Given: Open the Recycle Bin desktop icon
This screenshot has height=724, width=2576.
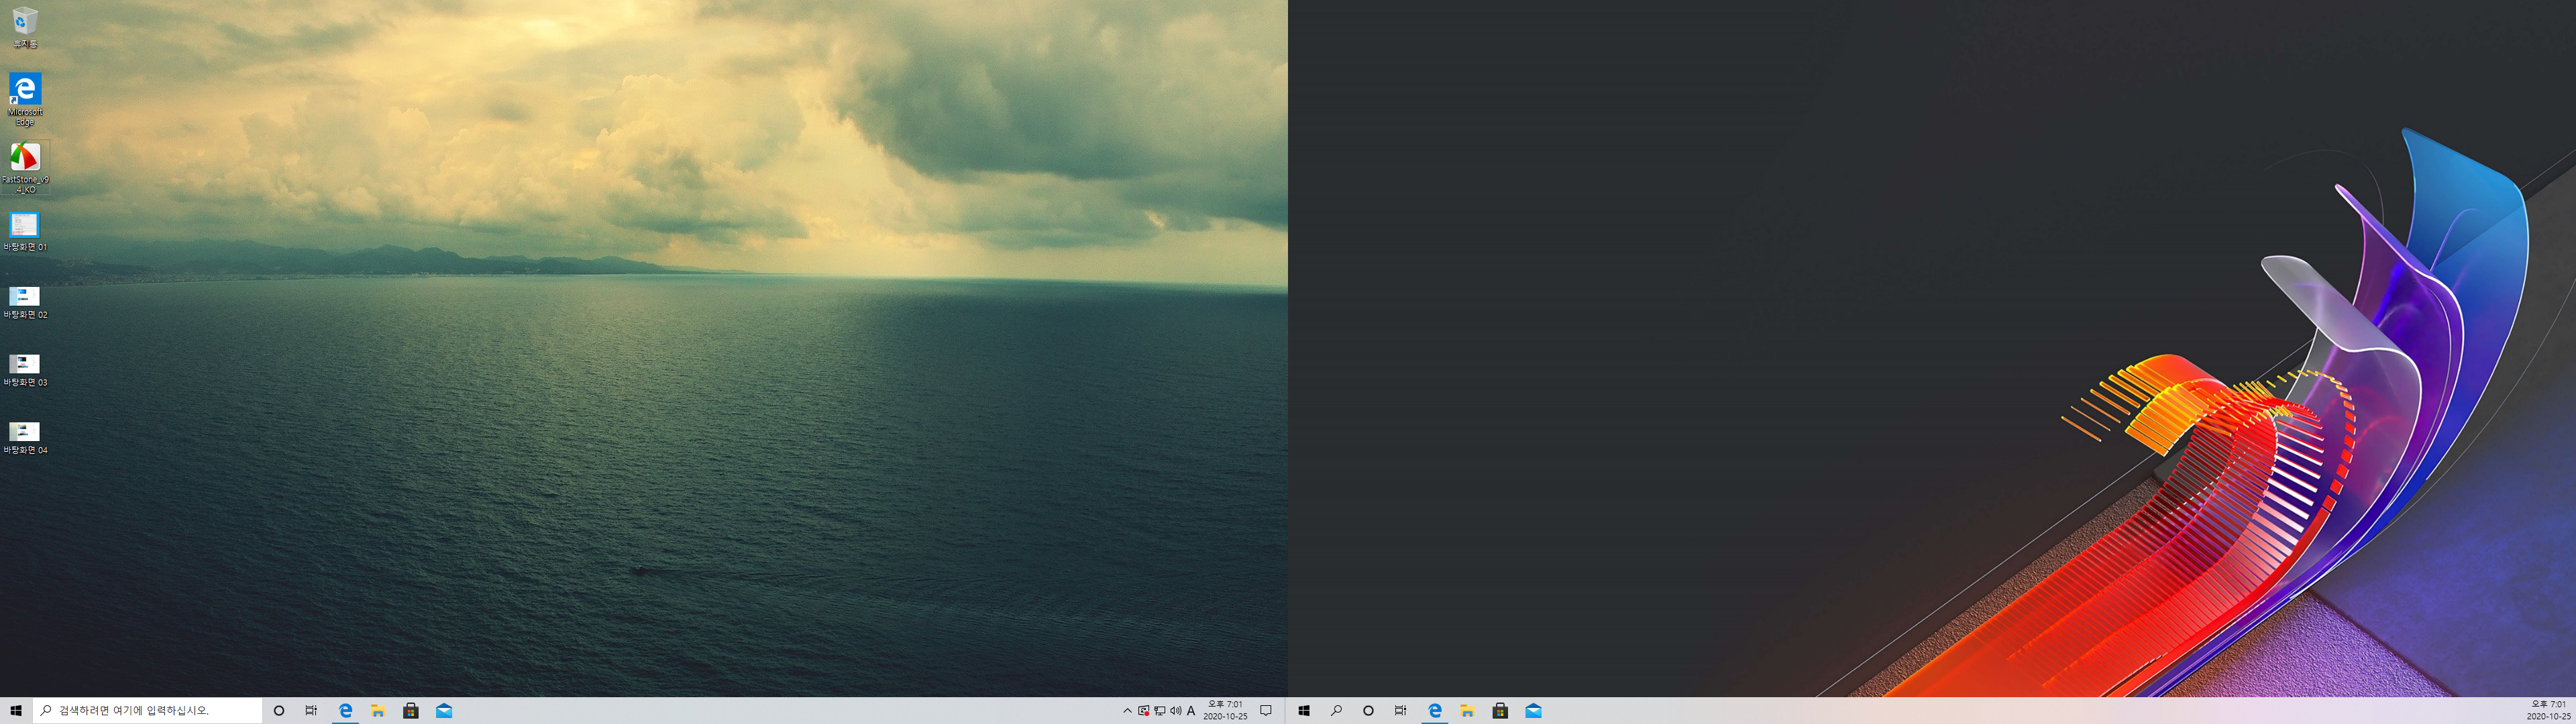Looking at the screenshot, I should coord(25,23).
